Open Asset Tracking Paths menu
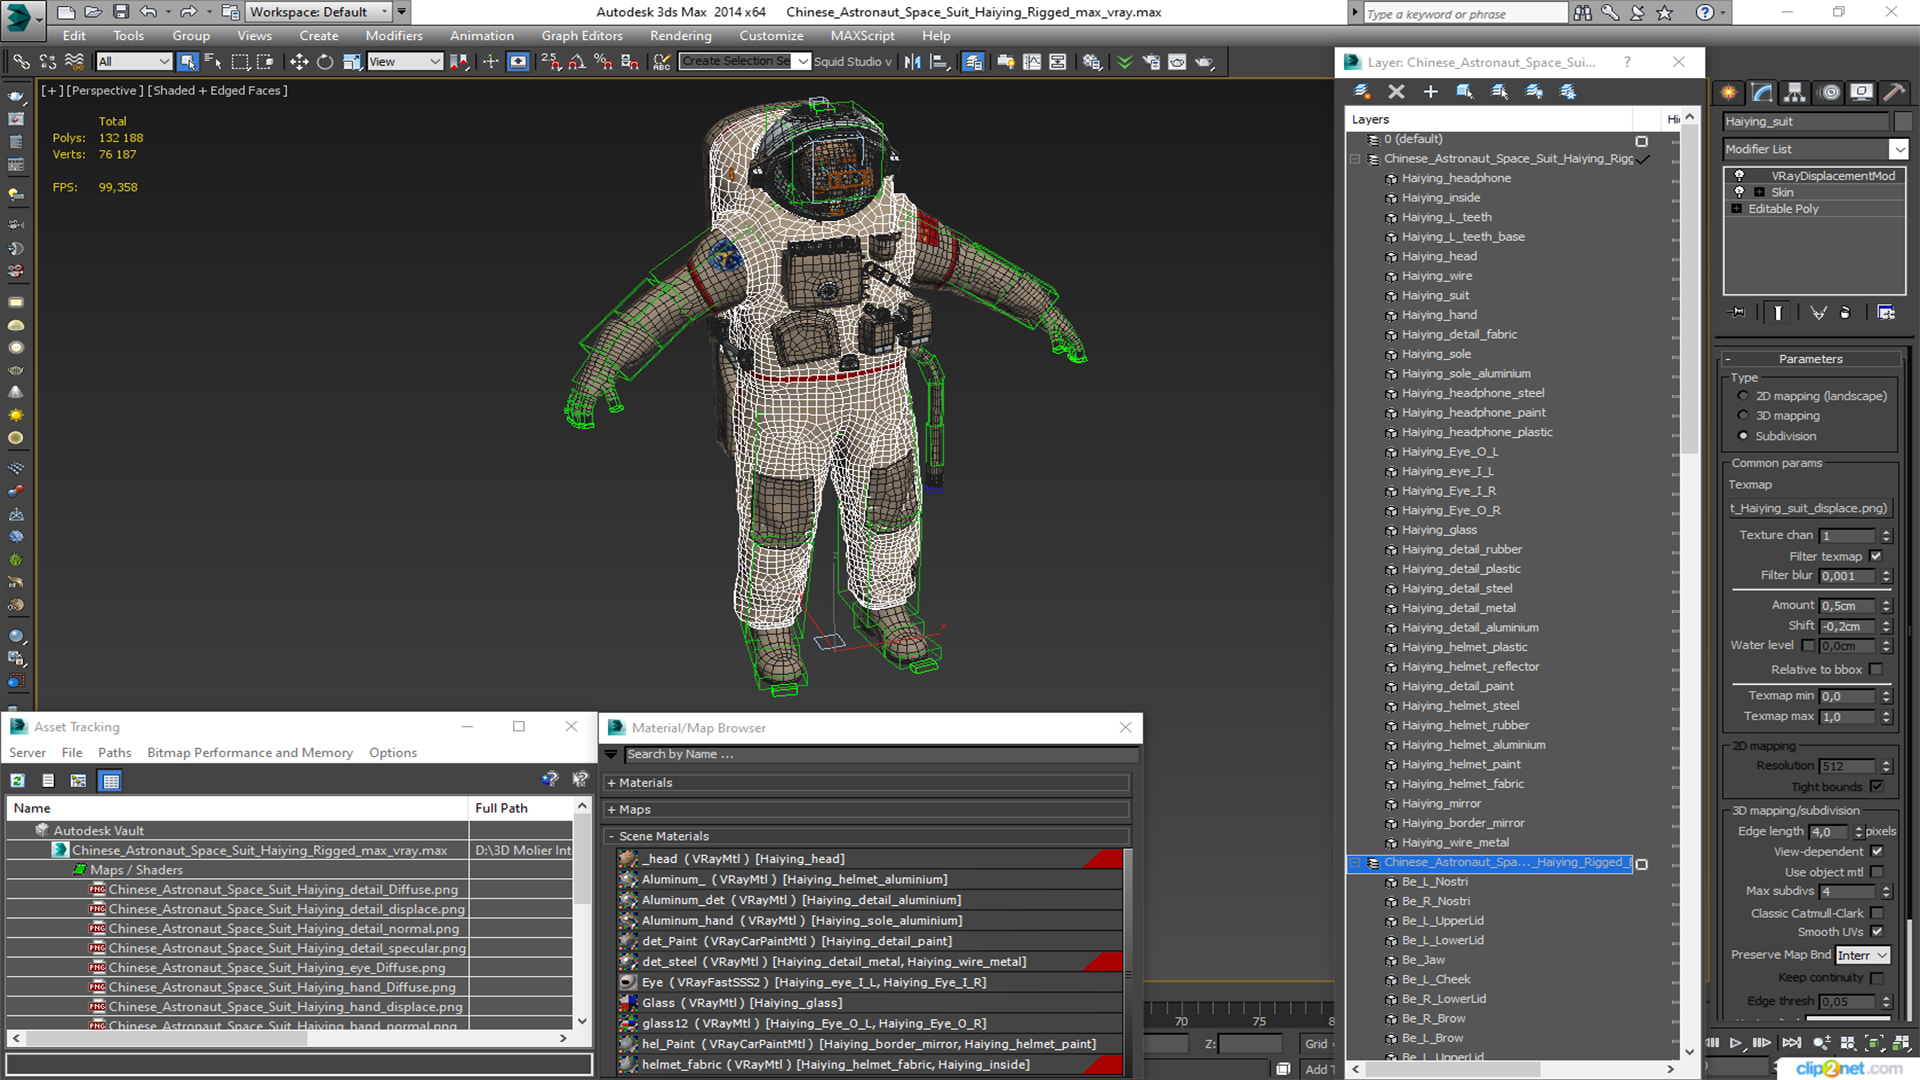Image resolution: width=1920 pixels, height=1080 pixels. pos(114,753)
